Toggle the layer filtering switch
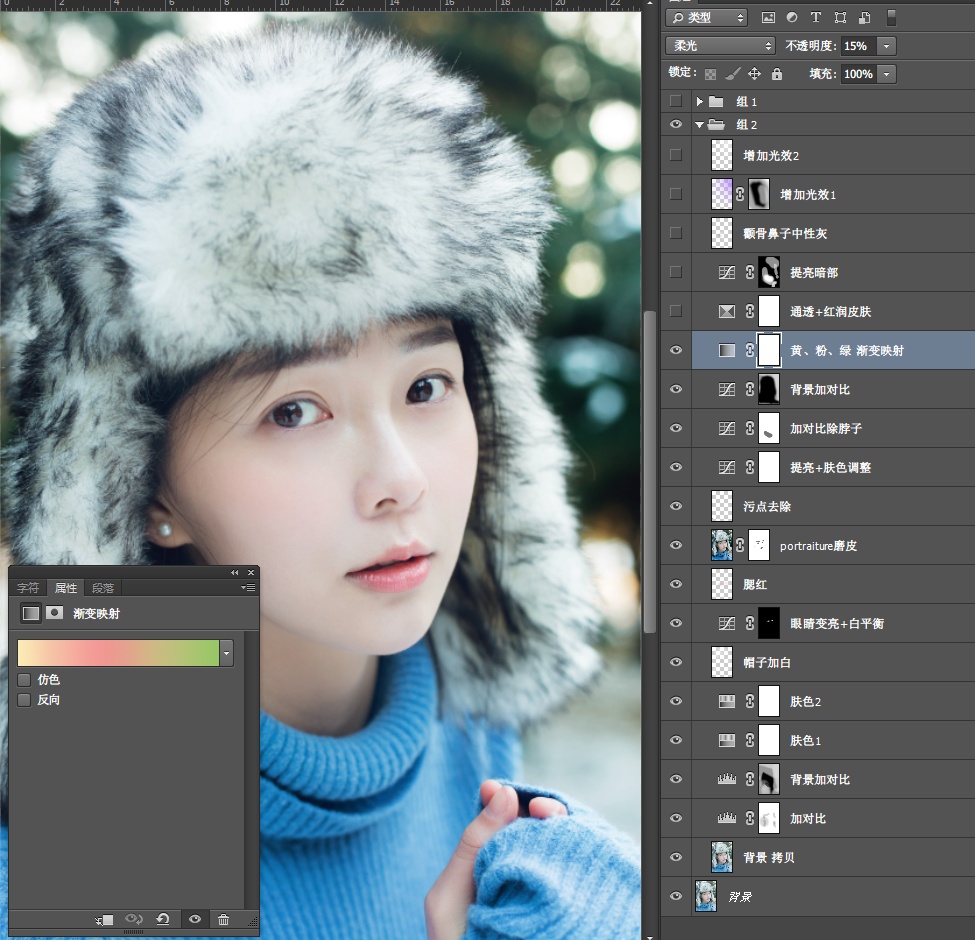The height and width of the screenshot is (940, 975). [891, 17]
